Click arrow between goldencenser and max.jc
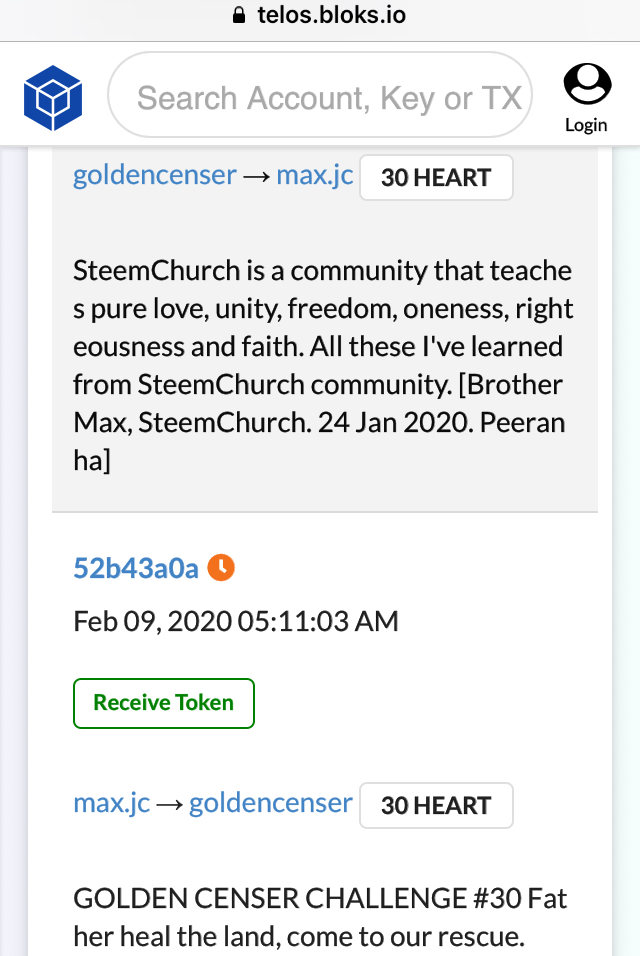This screenshot has width=640, height=956. coord(256,177)
